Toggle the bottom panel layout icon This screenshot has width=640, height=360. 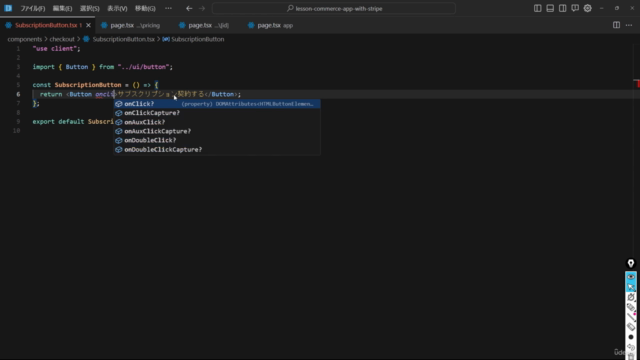(x=550, y=8)
